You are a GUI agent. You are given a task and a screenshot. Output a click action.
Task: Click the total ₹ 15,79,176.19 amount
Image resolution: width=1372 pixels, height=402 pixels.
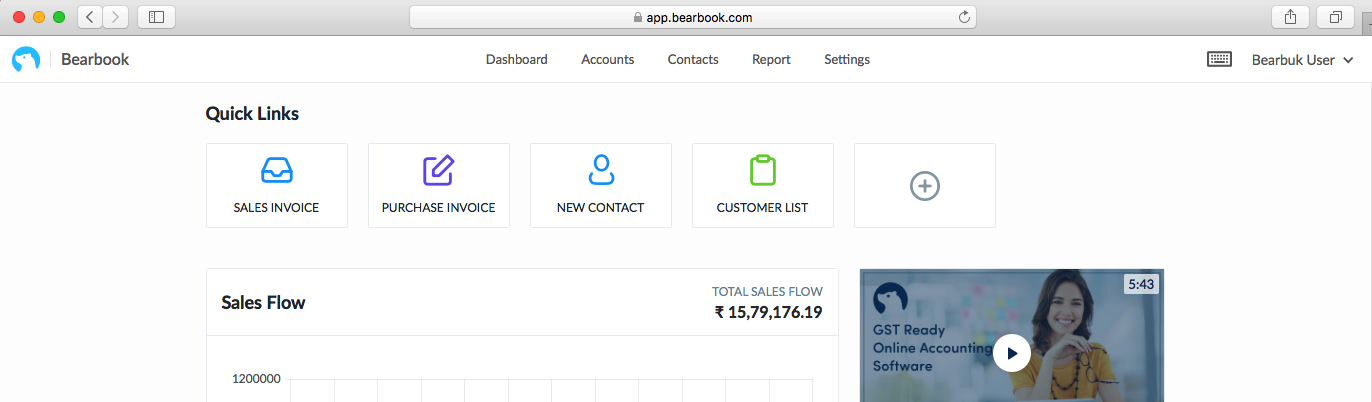768,312
